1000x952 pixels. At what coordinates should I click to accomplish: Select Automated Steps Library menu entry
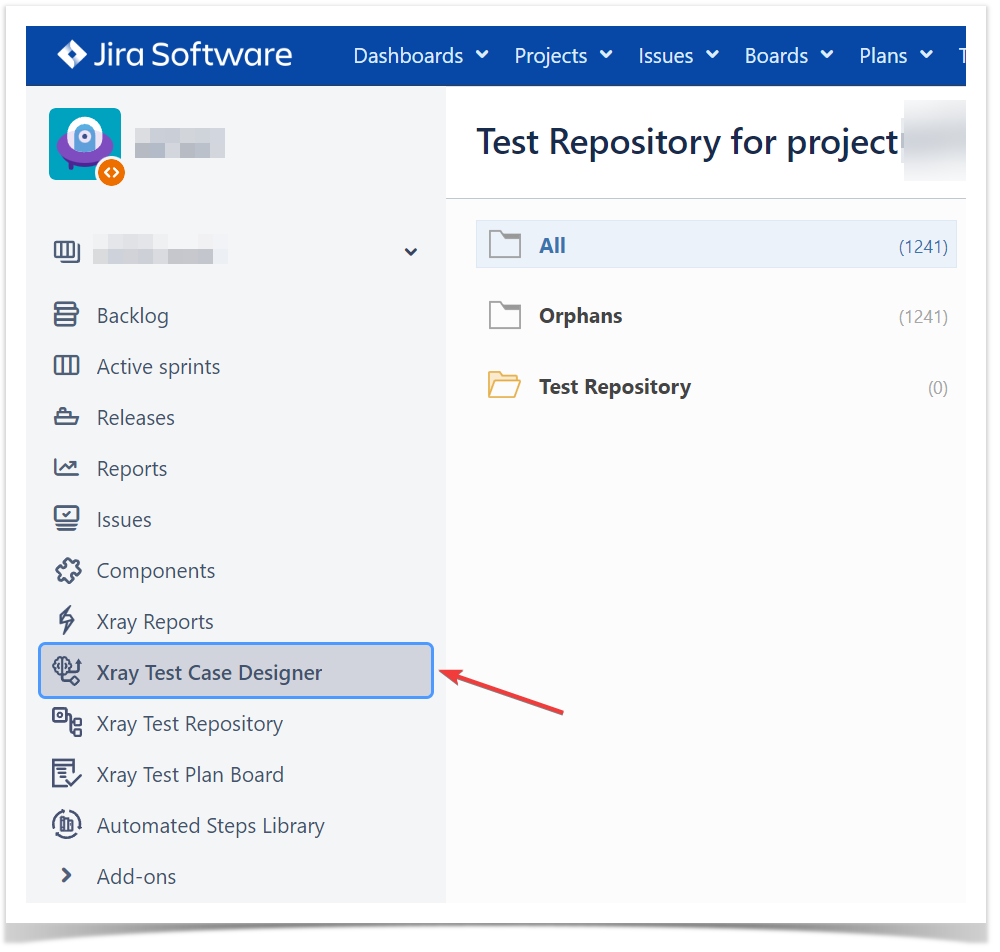tap(210, 826)
